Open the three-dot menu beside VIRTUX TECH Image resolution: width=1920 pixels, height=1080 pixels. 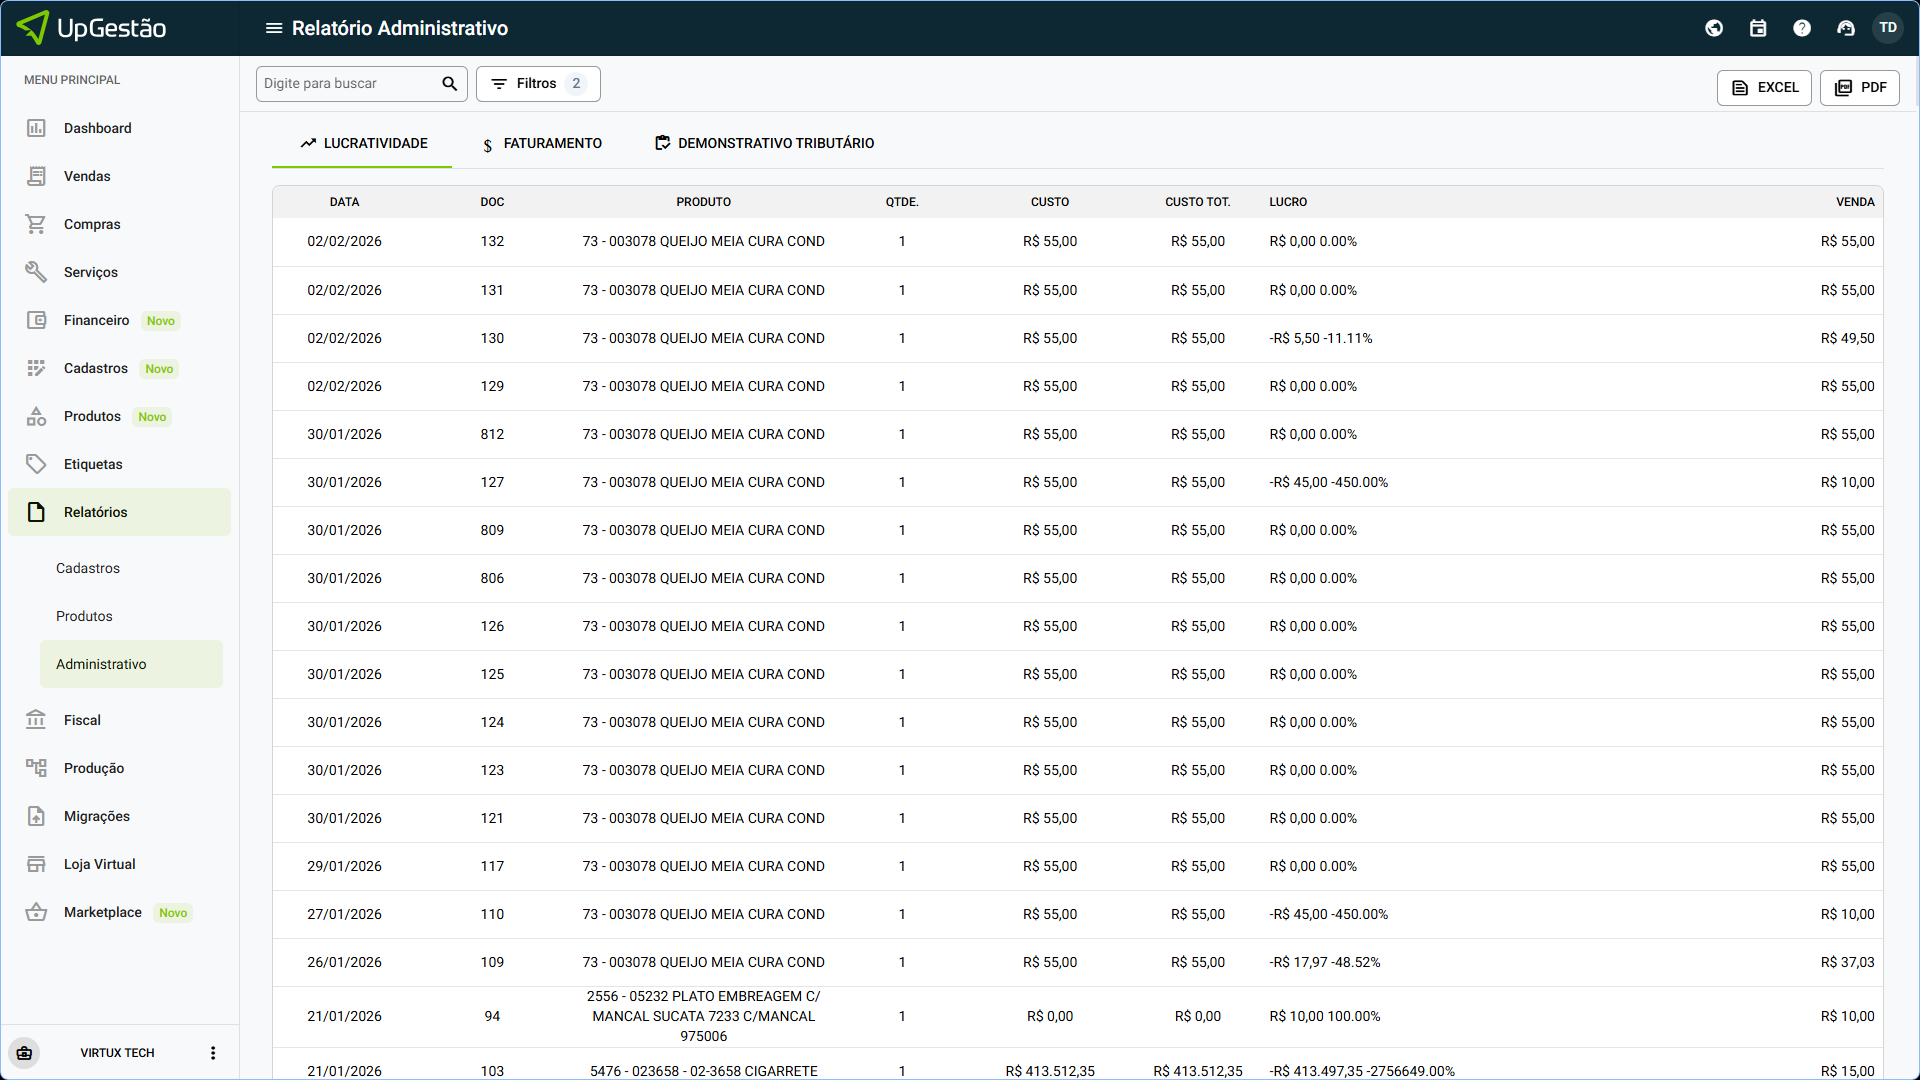point(212,1053)
